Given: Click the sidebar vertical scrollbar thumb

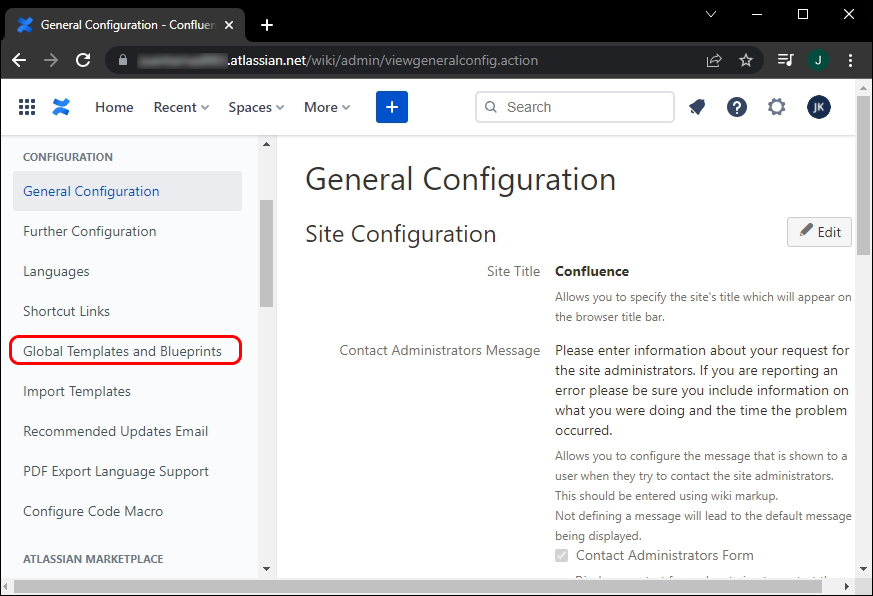Looking at the screenshot, I should 266,253.
